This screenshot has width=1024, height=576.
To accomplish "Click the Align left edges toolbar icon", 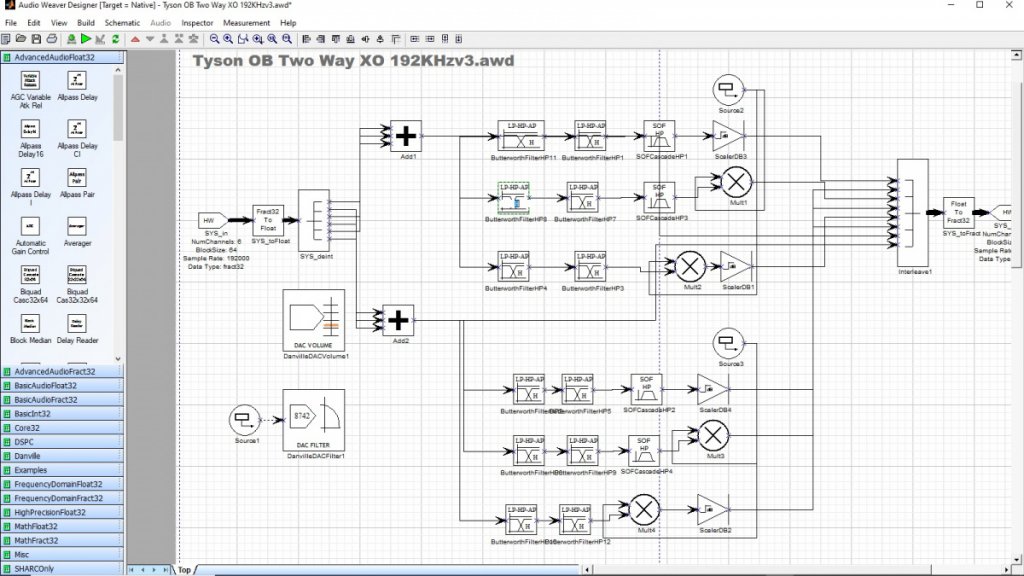I will tap(306, 39).
